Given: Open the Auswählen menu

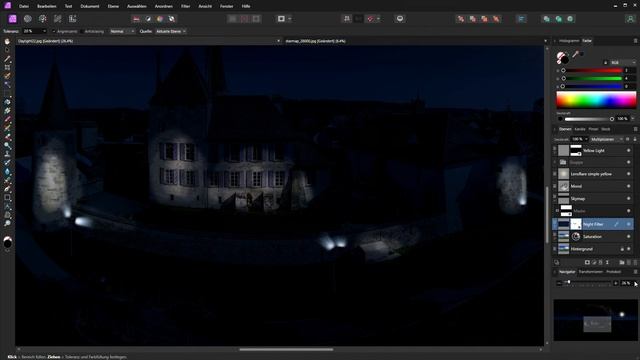Looking at the screenshot, I should pos(137,6).
